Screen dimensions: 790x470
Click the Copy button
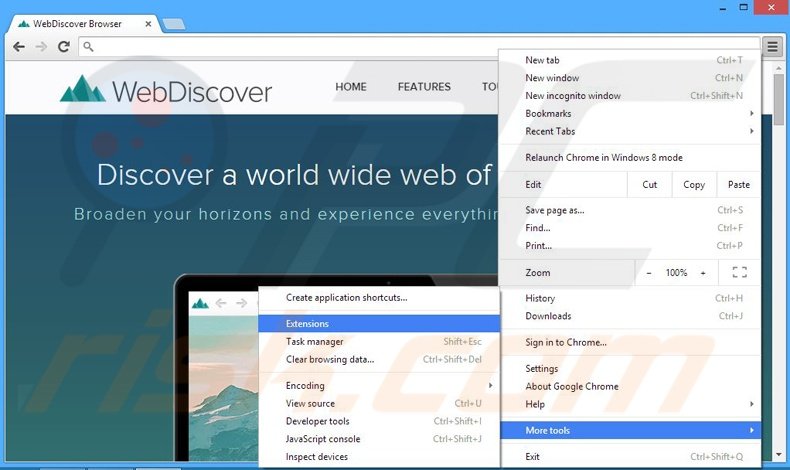point(694,185)
